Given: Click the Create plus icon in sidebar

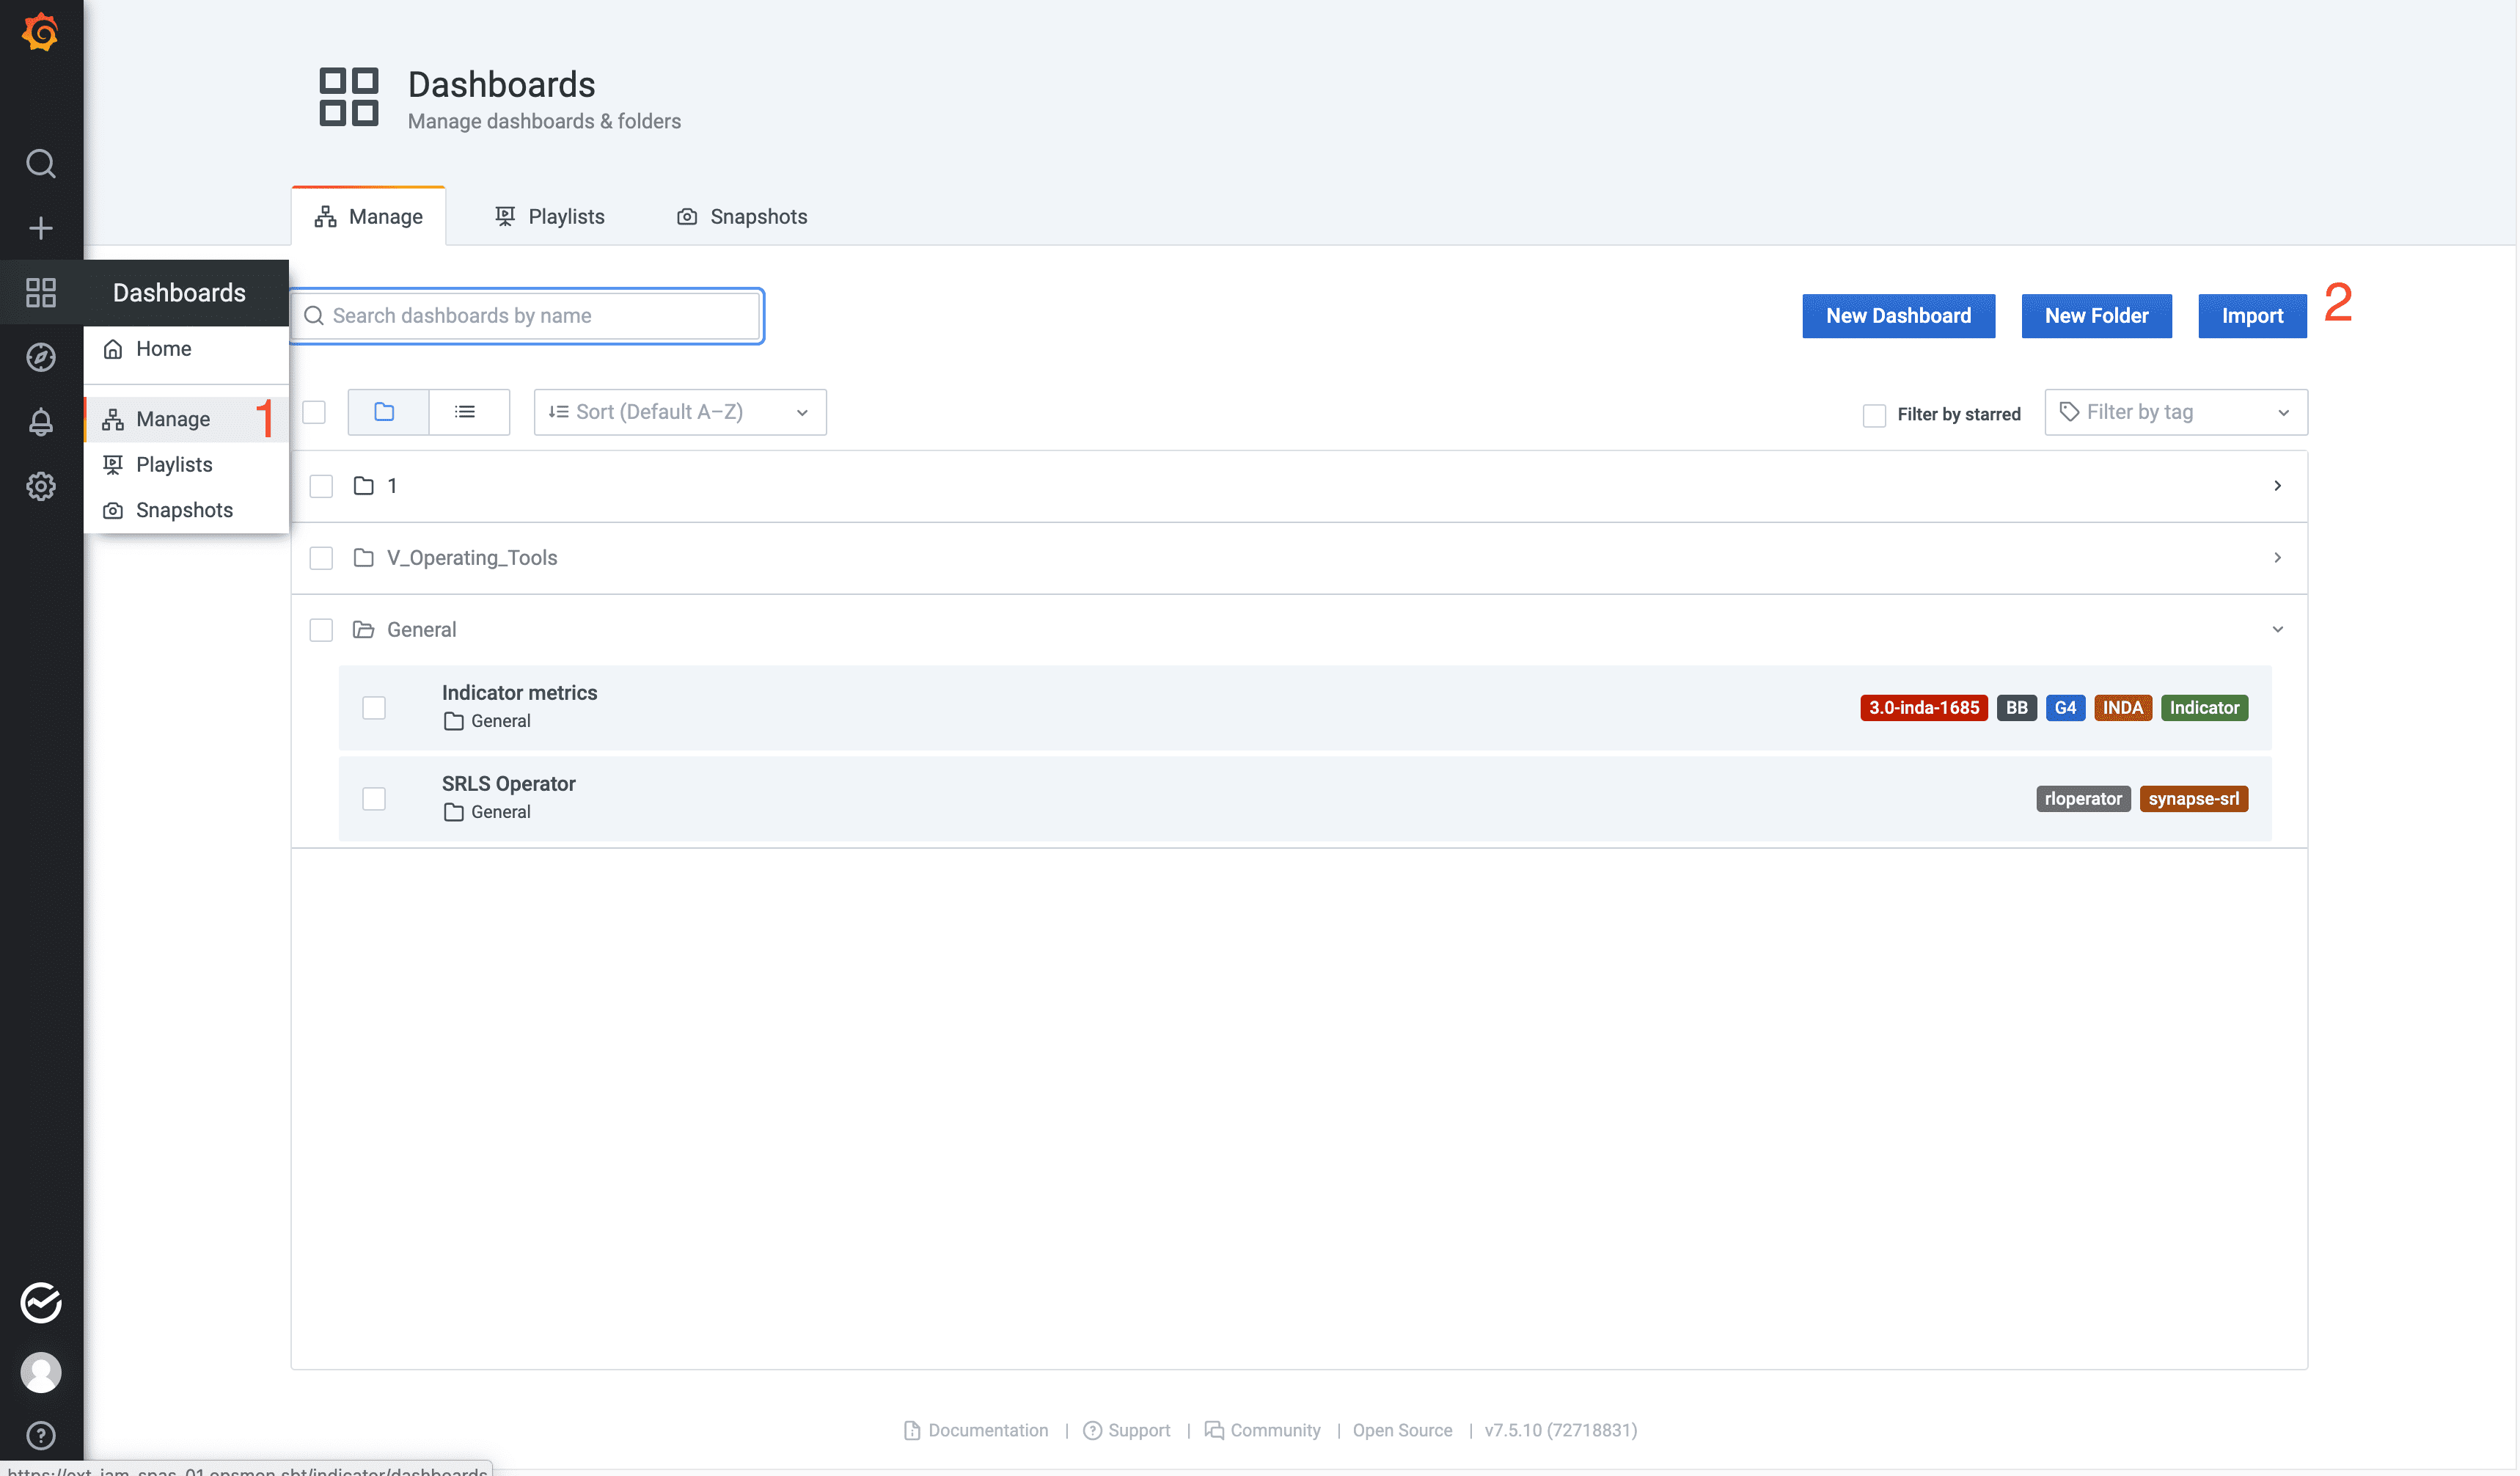Looking at the screenshot, I should [40, 228].
